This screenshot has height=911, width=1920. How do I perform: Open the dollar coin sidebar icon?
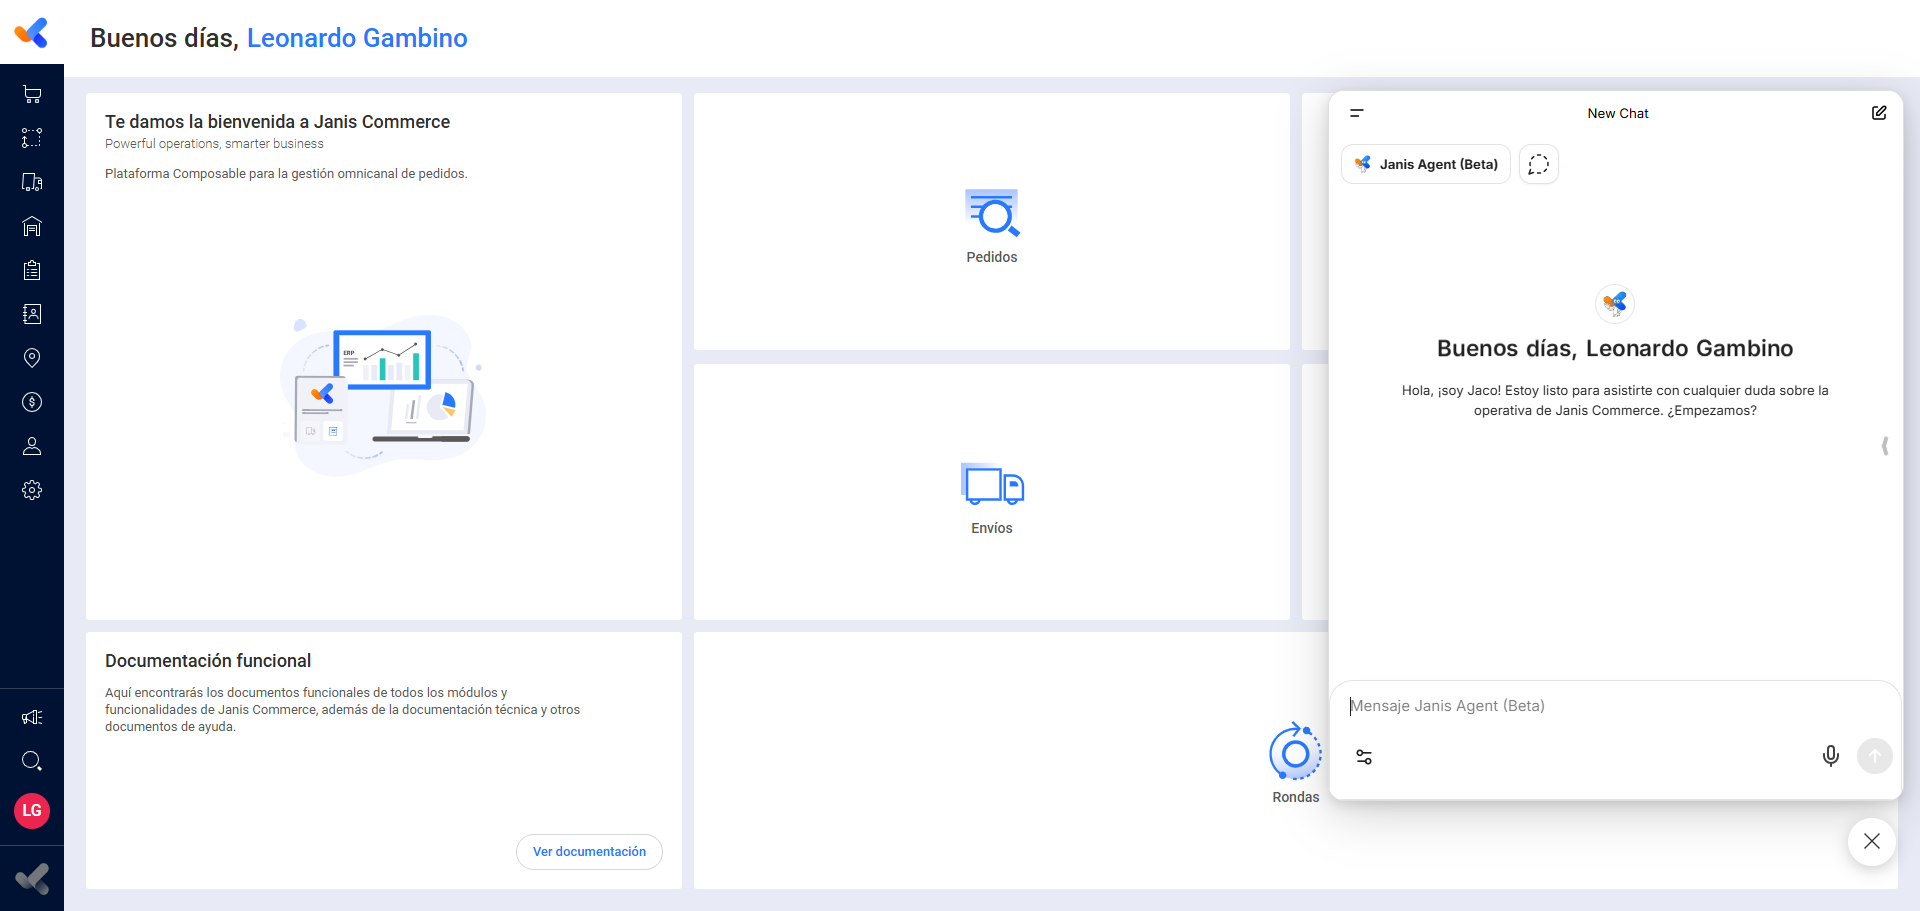click(x=32, y=402)
